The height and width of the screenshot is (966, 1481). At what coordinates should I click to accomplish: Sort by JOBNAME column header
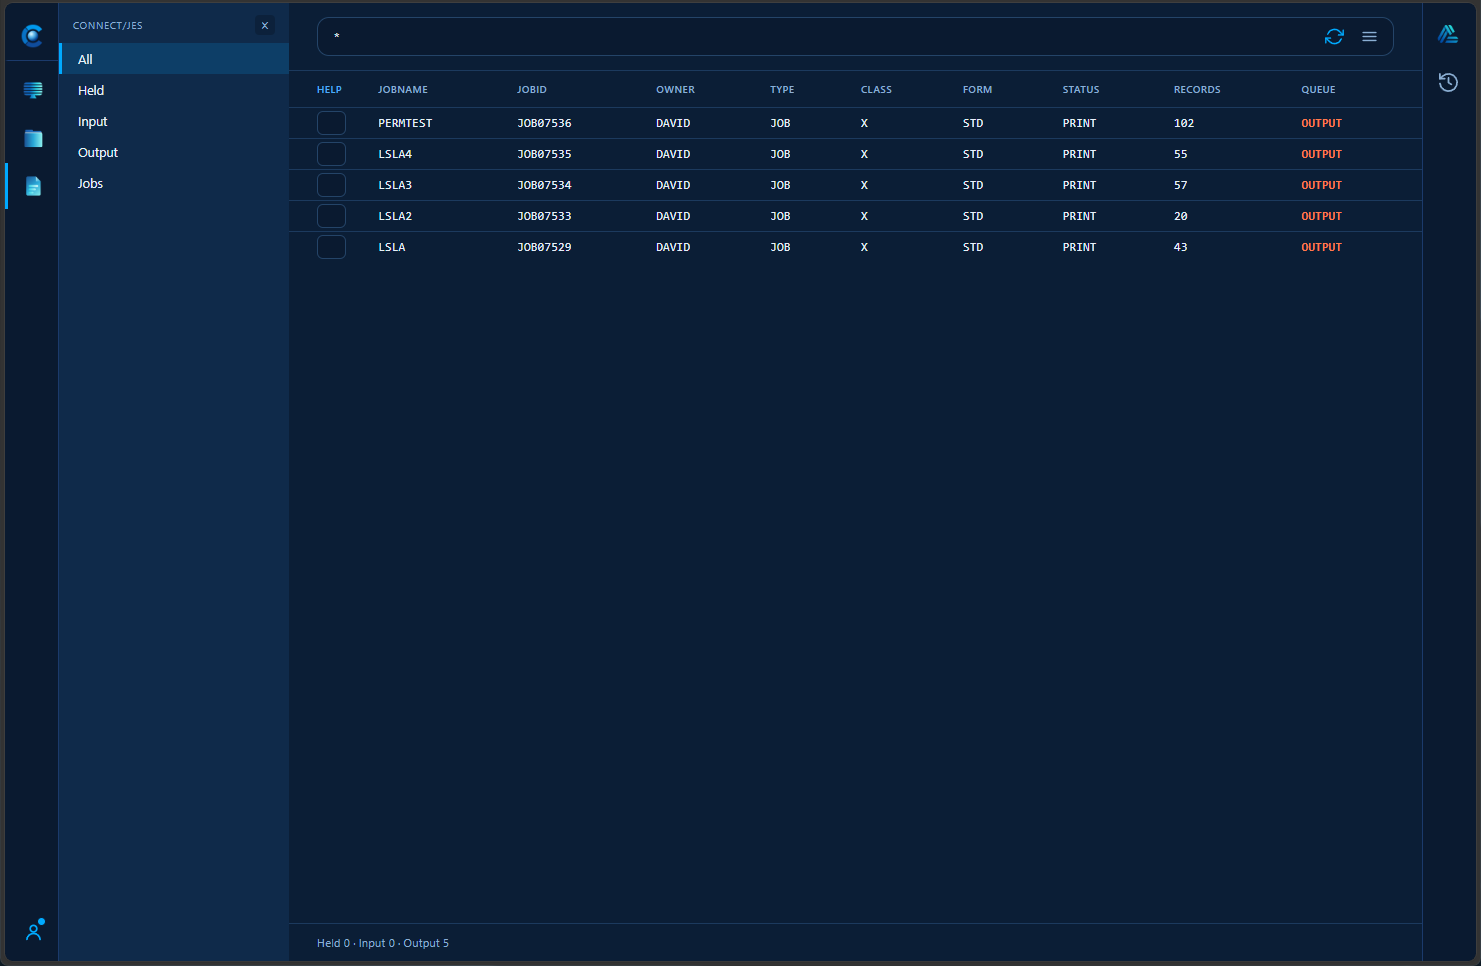(403, 90)
